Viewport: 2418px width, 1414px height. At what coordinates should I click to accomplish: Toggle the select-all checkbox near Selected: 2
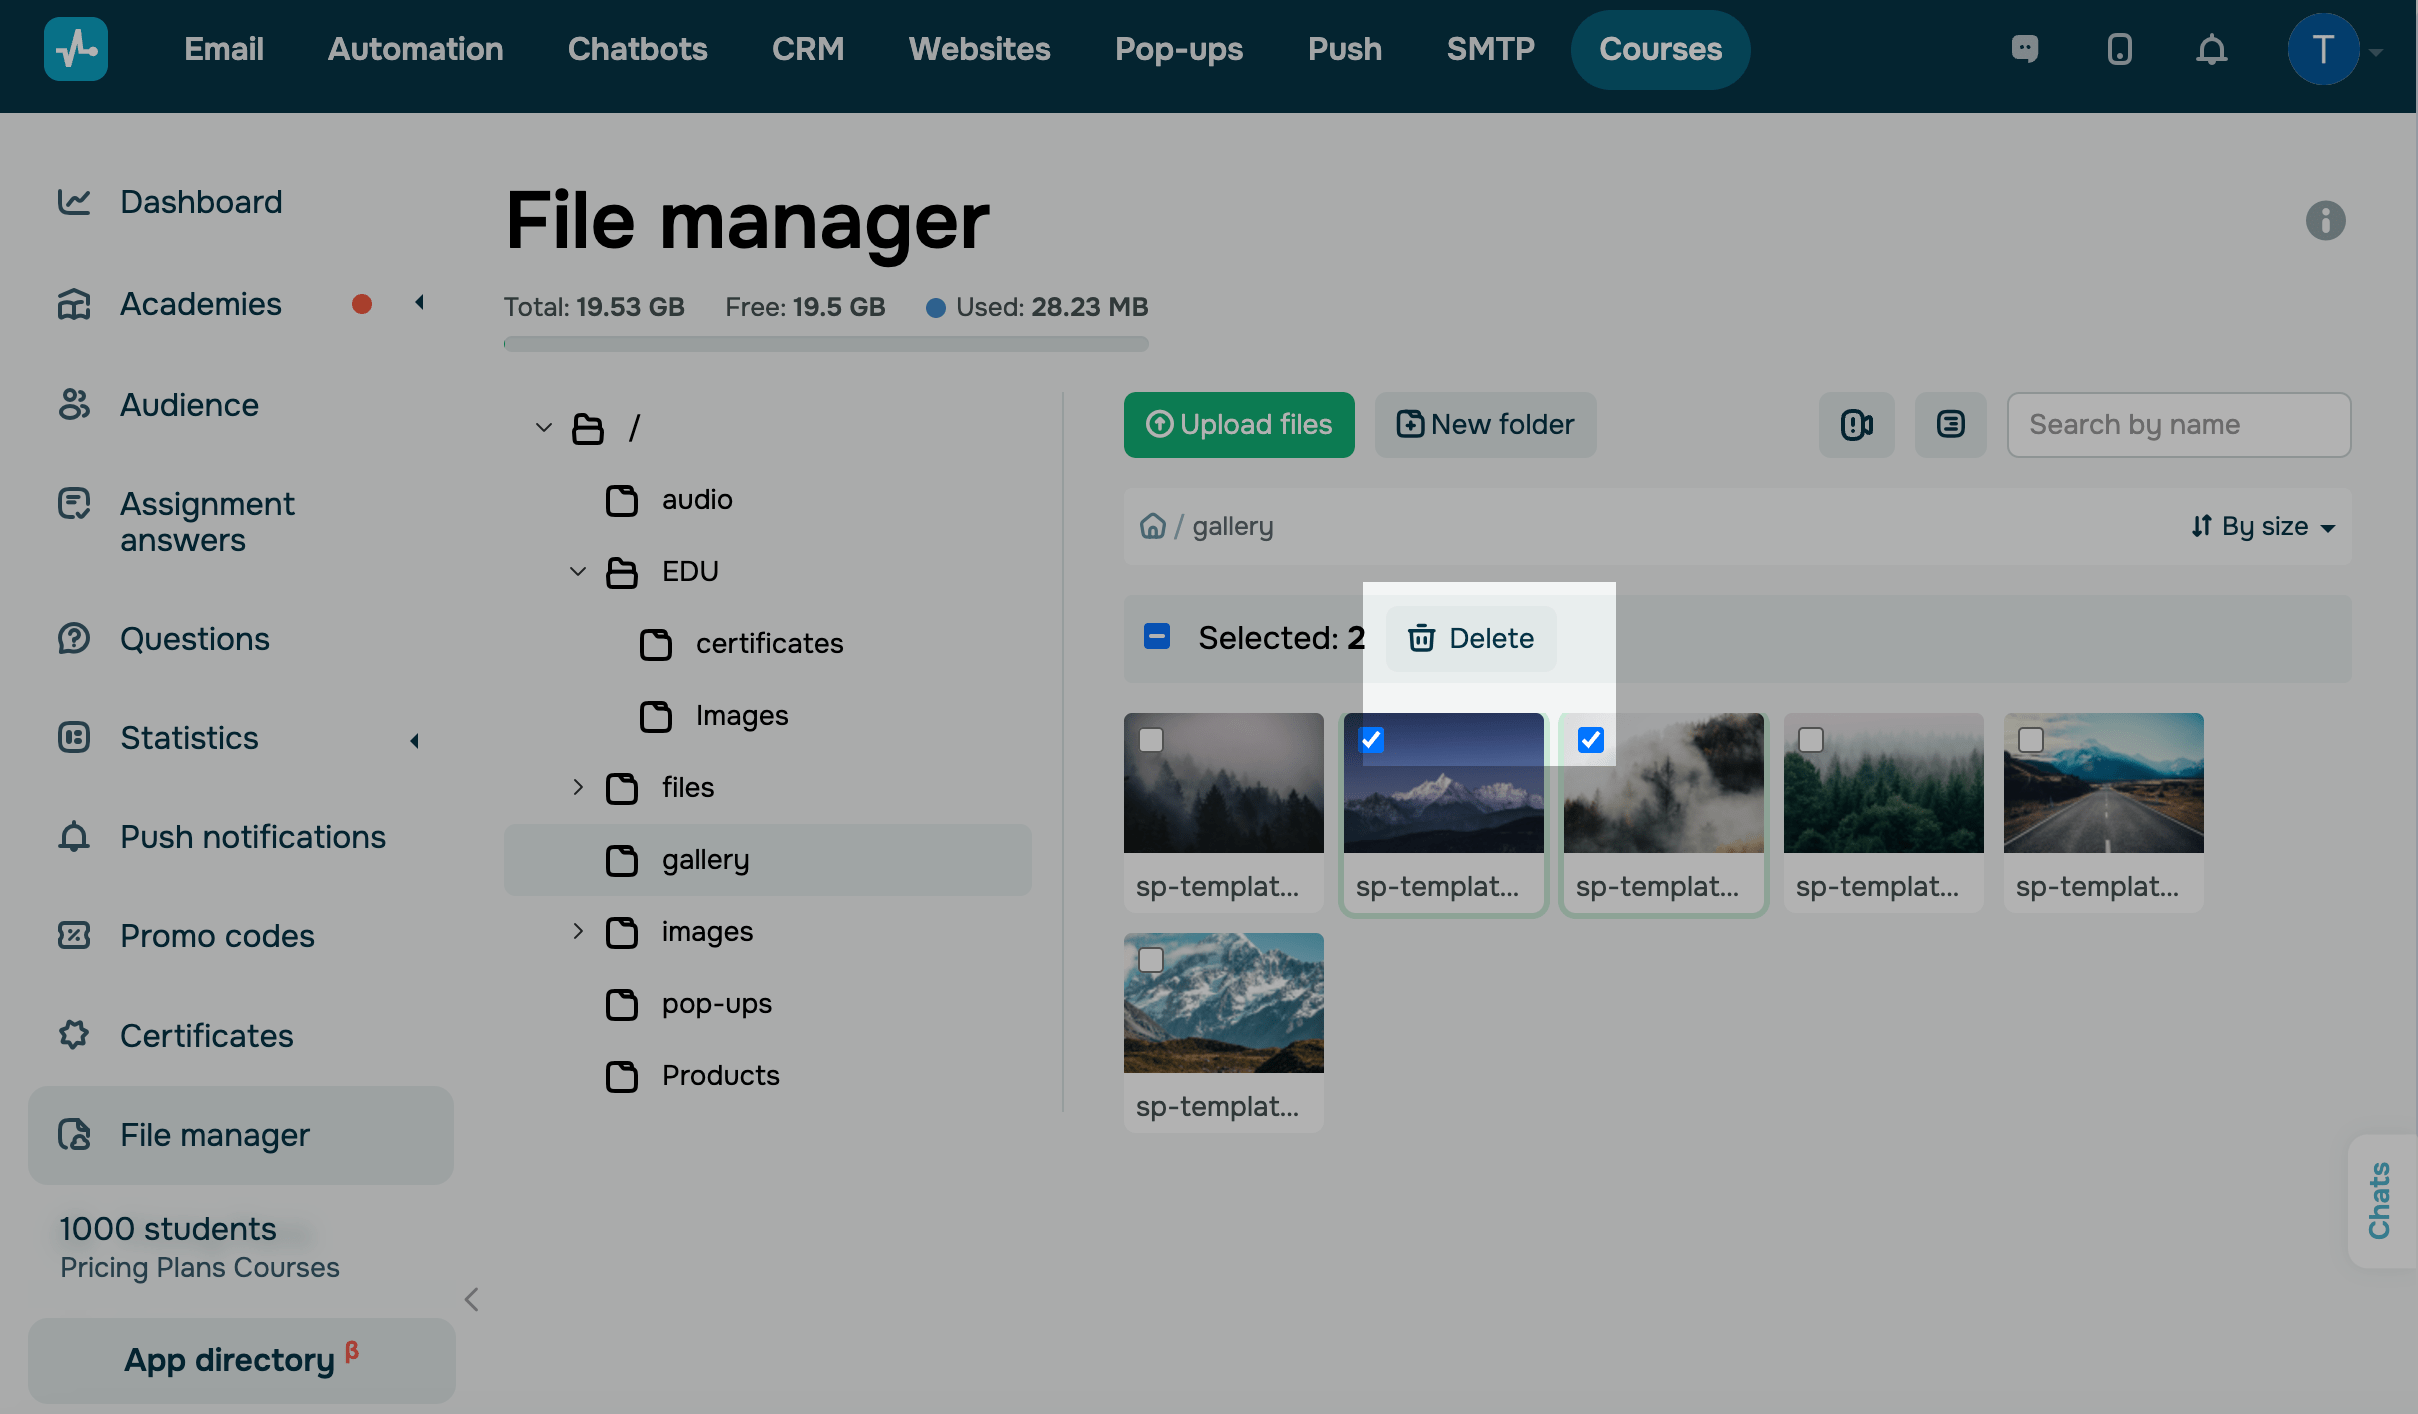1157,637
